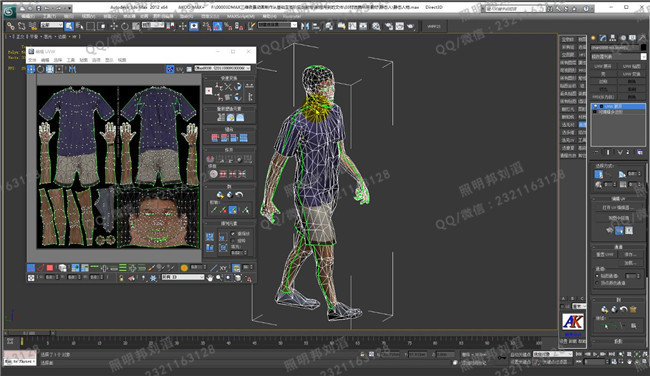This screenshot has height=376, width=650.
Task: Click the Pack icon in Arrange Elements panel
Action: click(210, 237)
